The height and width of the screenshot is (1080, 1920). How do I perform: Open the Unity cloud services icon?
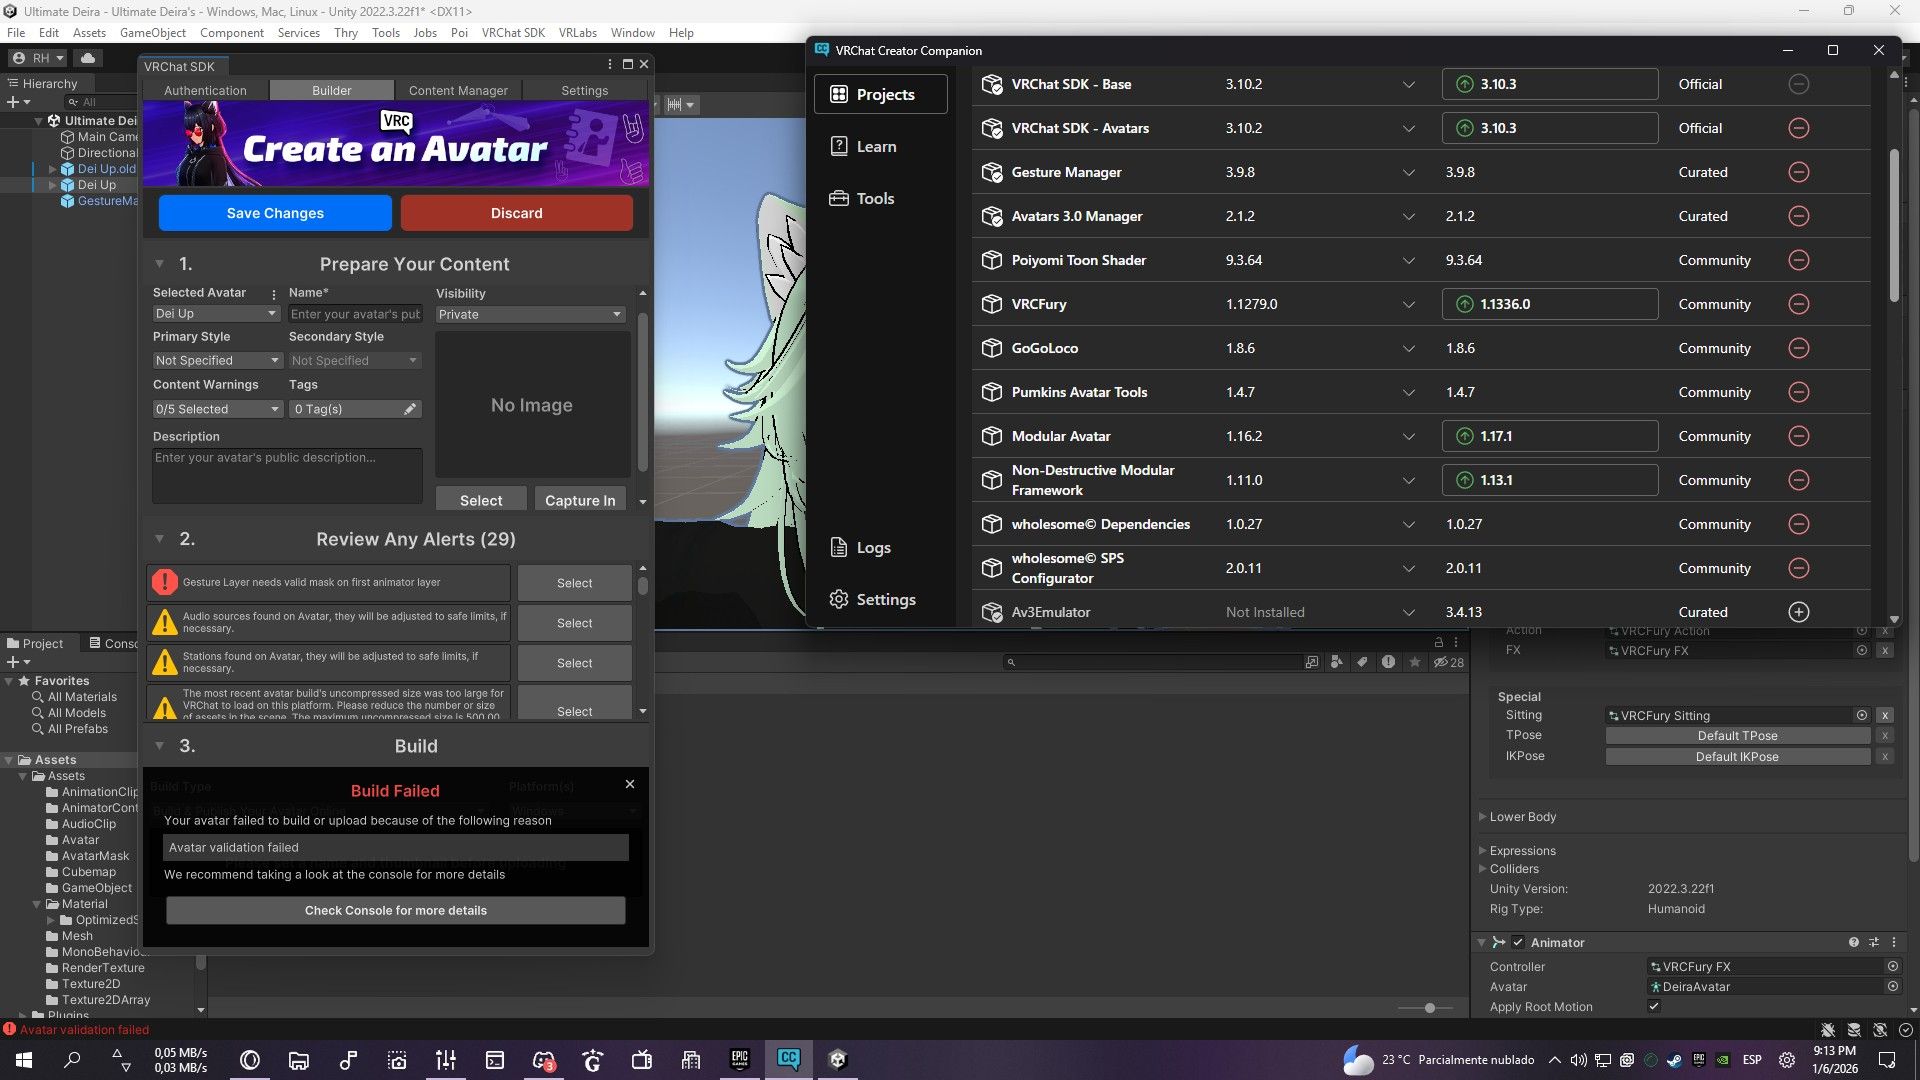coord(88,58)
